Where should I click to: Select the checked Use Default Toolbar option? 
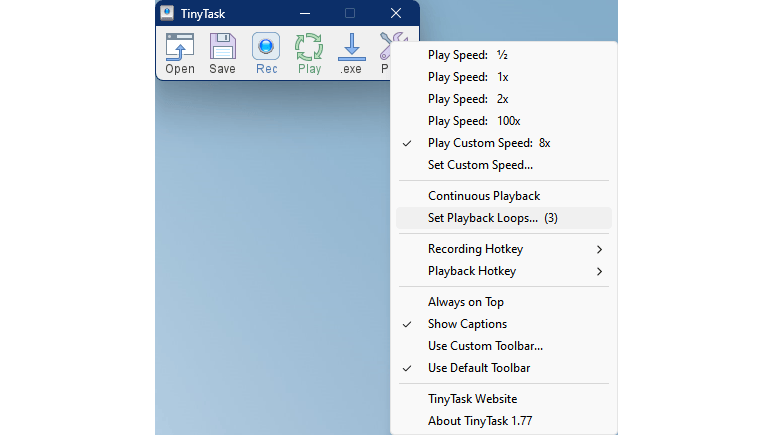479,368
